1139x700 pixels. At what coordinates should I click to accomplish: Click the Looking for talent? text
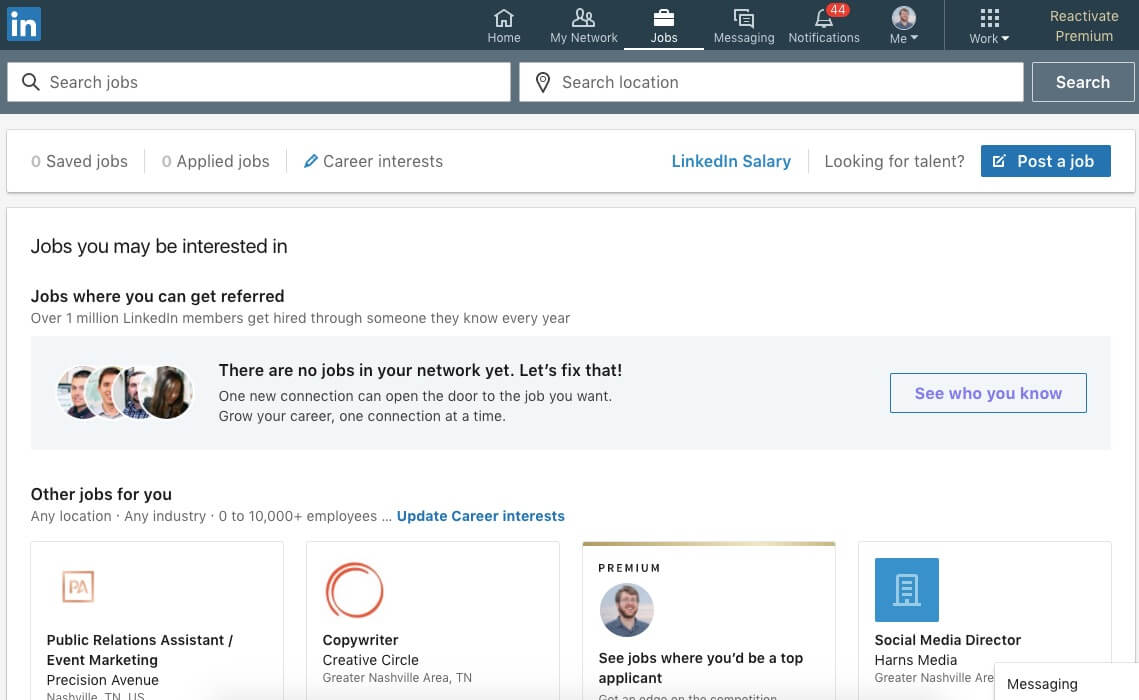click(894, 161)
